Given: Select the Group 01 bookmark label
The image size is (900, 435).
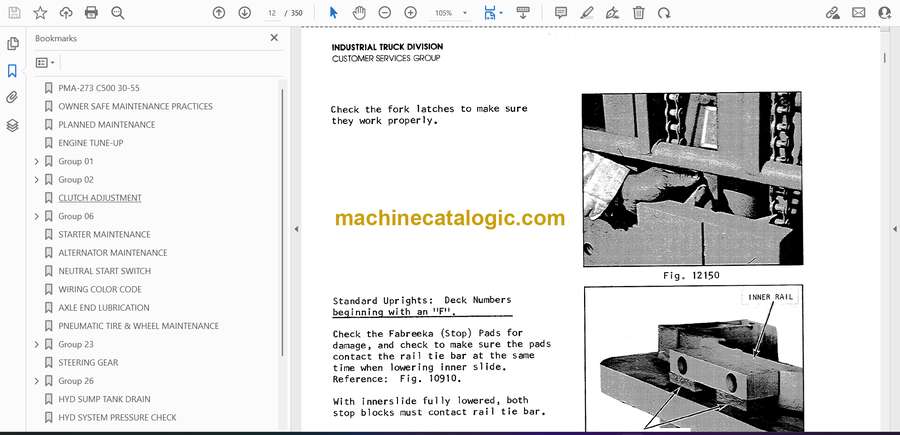Looking at the screenshot, I should (76, 161).
